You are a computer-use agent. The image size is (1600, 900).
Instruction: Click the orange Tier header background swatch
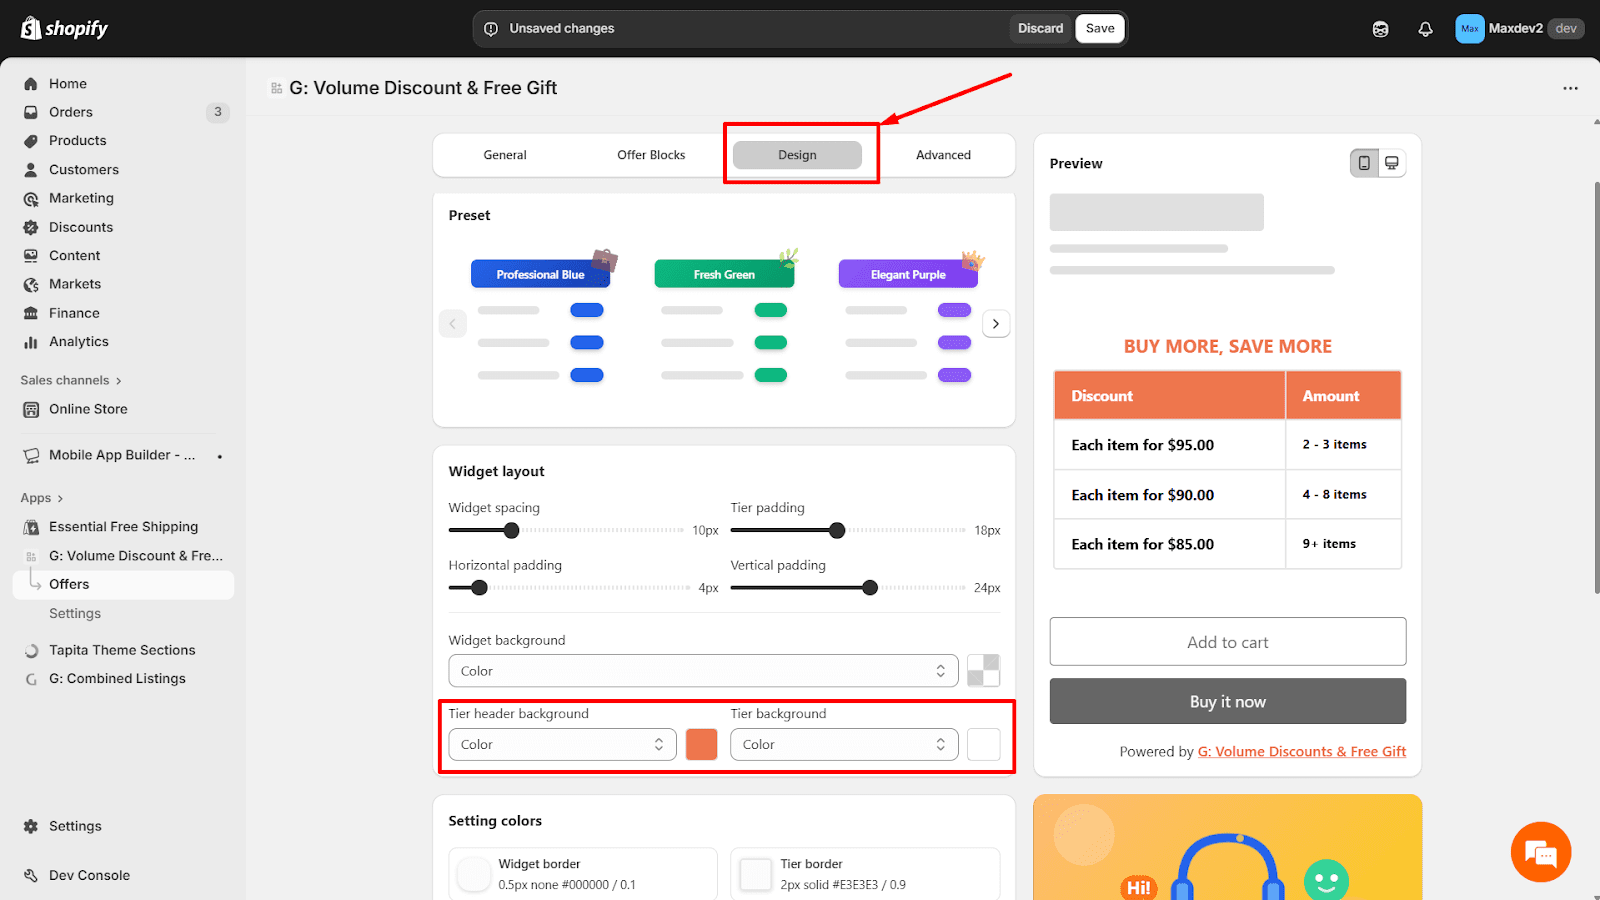click(x=701, y=744)
